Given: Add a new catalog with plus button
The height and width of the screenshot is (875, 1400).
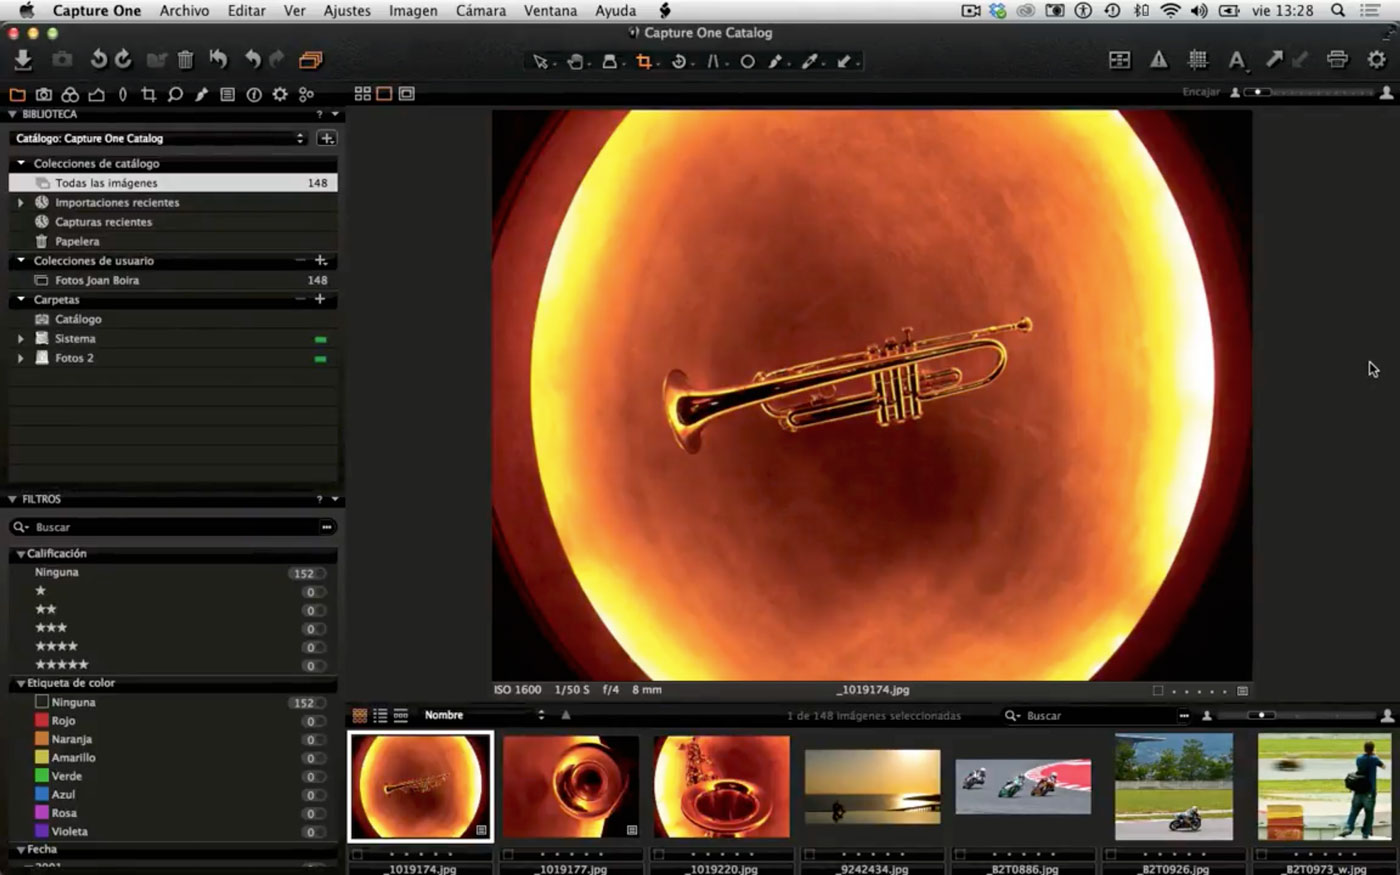Looking at the screenshot, I should coord(327,138).
